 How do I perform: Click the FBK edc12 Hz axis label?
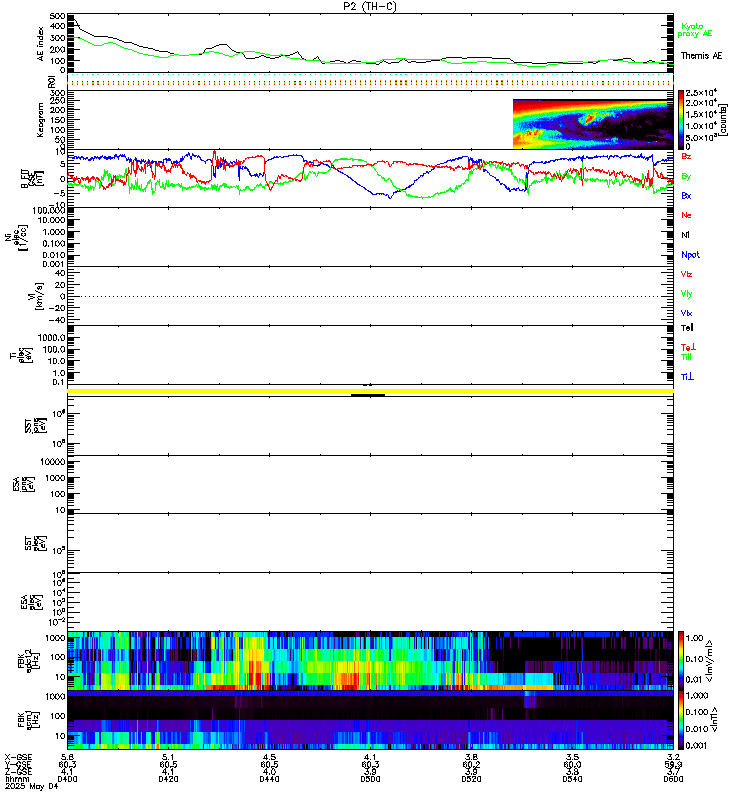[28, 660]
